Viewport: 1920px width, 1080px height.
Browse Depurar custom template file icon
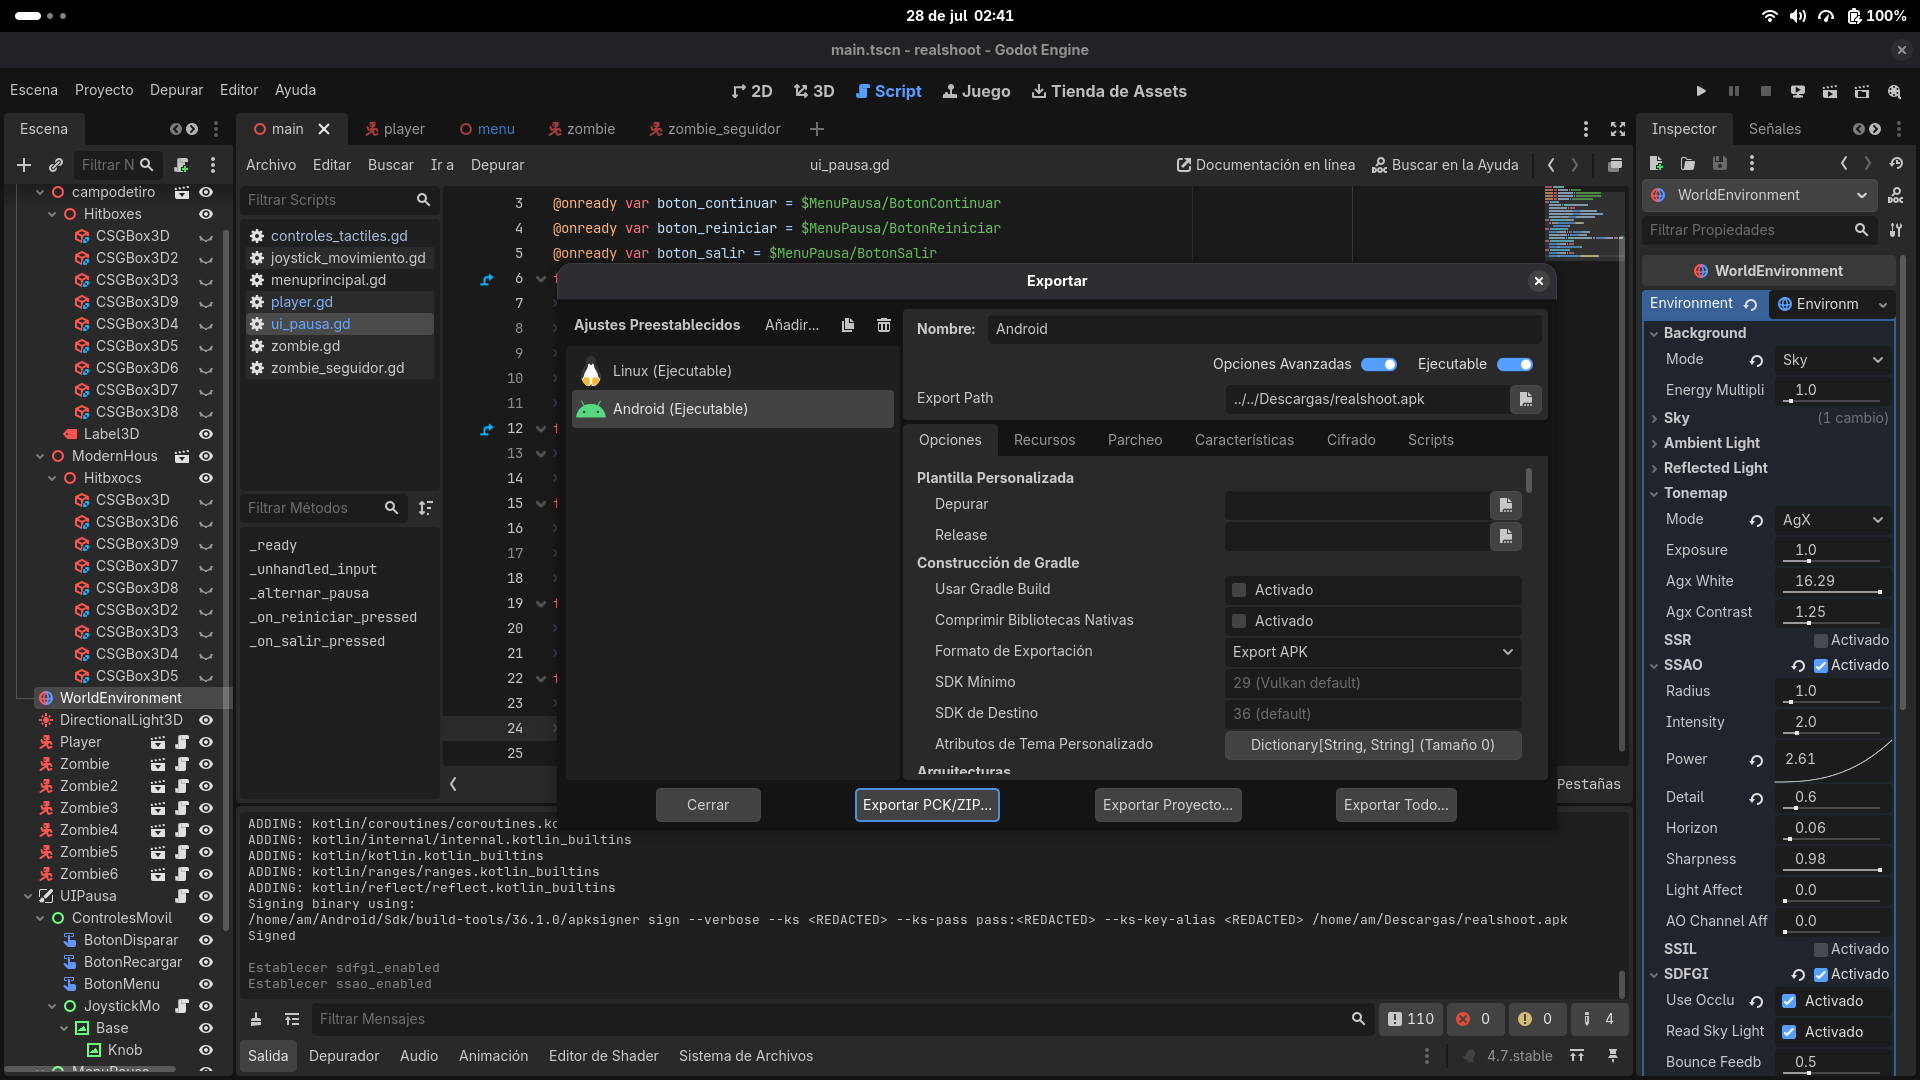click(x=1506, y=505)
